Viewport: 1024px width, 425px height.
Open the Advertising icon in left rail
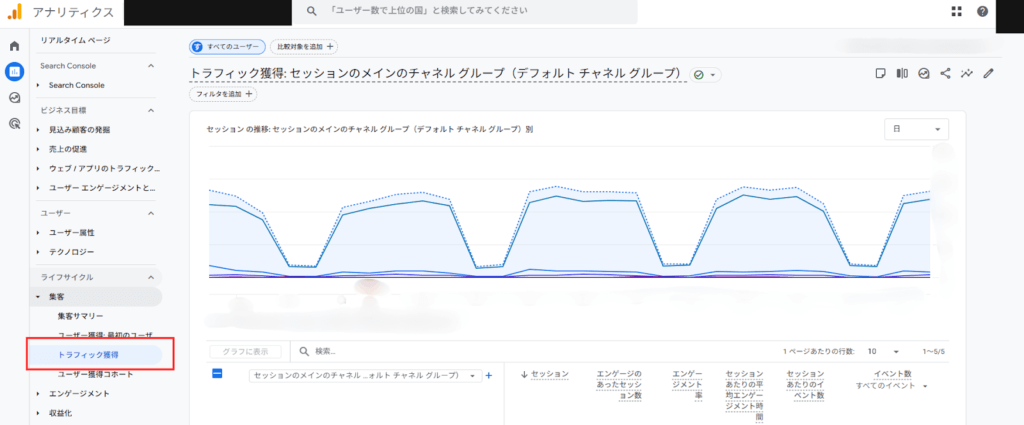point(14,123)
